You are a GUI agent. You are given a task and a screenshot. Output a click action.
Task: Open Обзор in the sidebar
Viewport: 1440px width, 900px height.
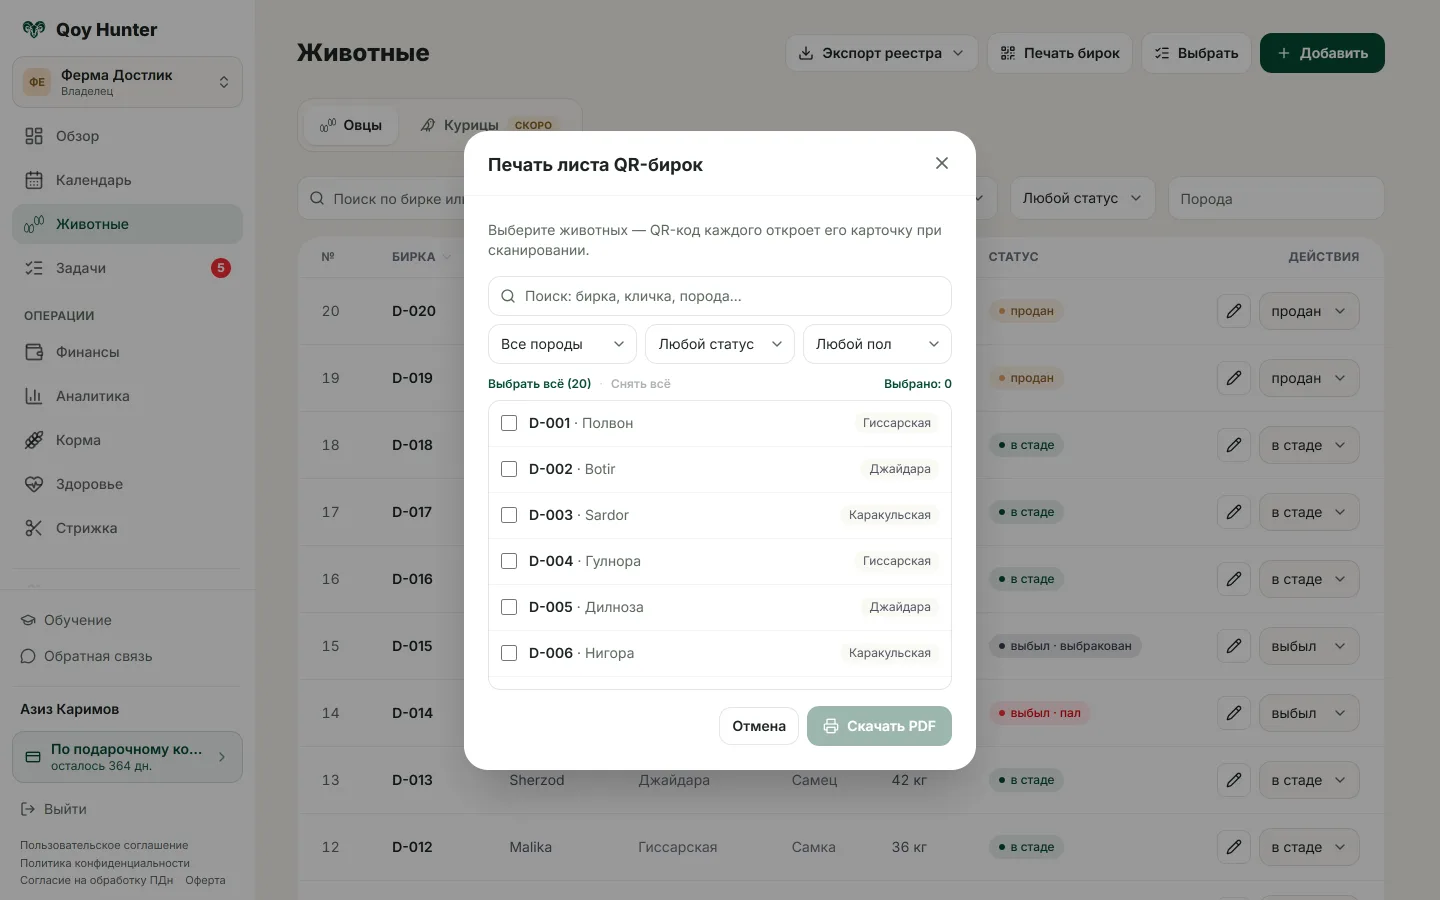click(127, 136)
